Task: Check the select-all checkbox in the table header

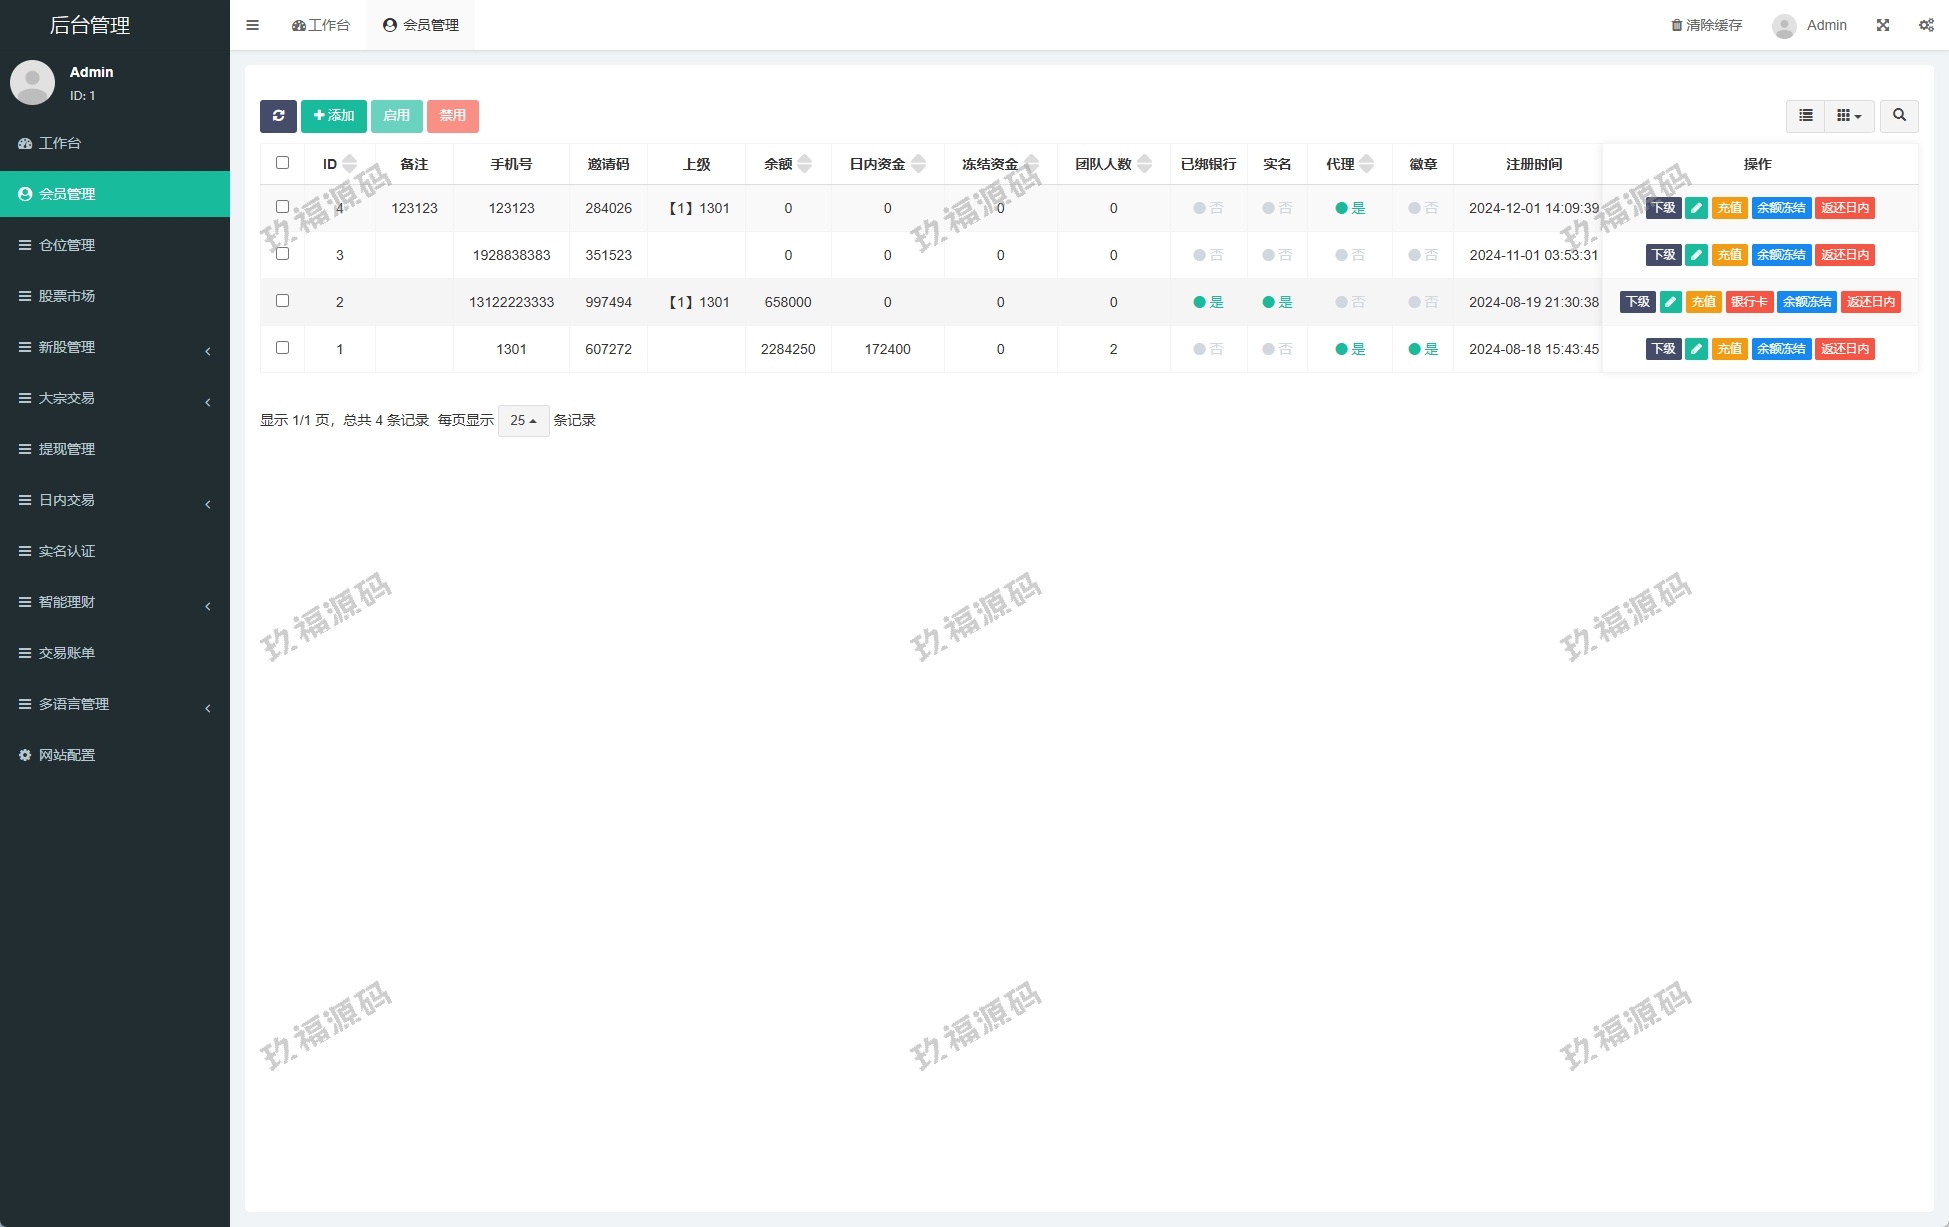Action: [282, 163]
